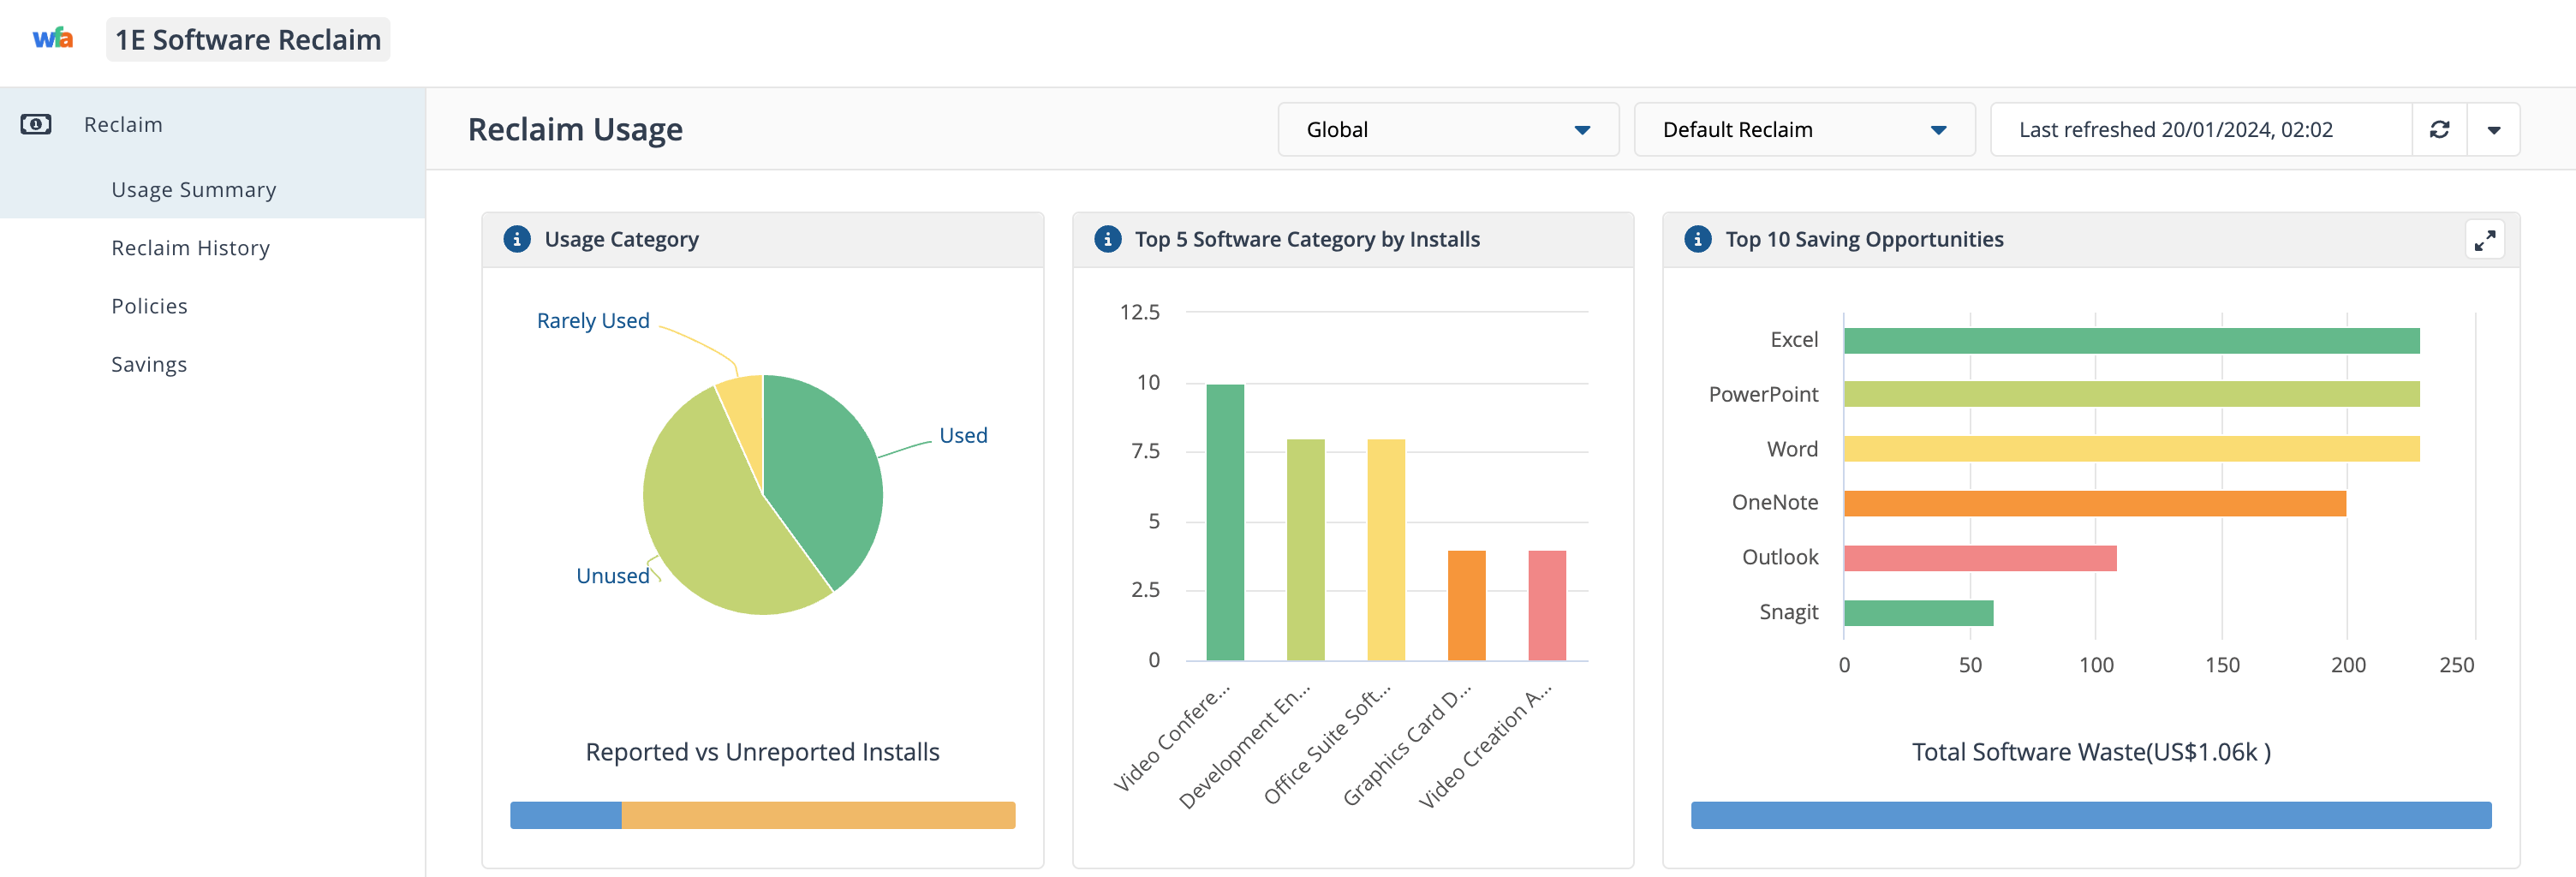The image size is (2576, 877).
Task: Click the Video Conference bar
Action: coord(1225,522)
